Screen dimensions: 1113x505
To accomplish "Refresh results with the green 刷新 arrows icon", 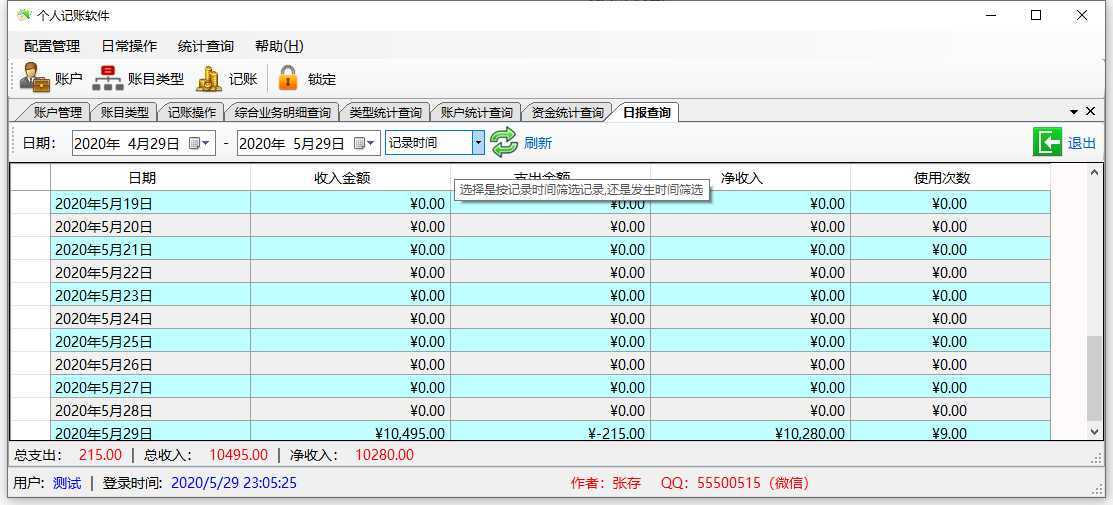I will (x=504, y=142).
